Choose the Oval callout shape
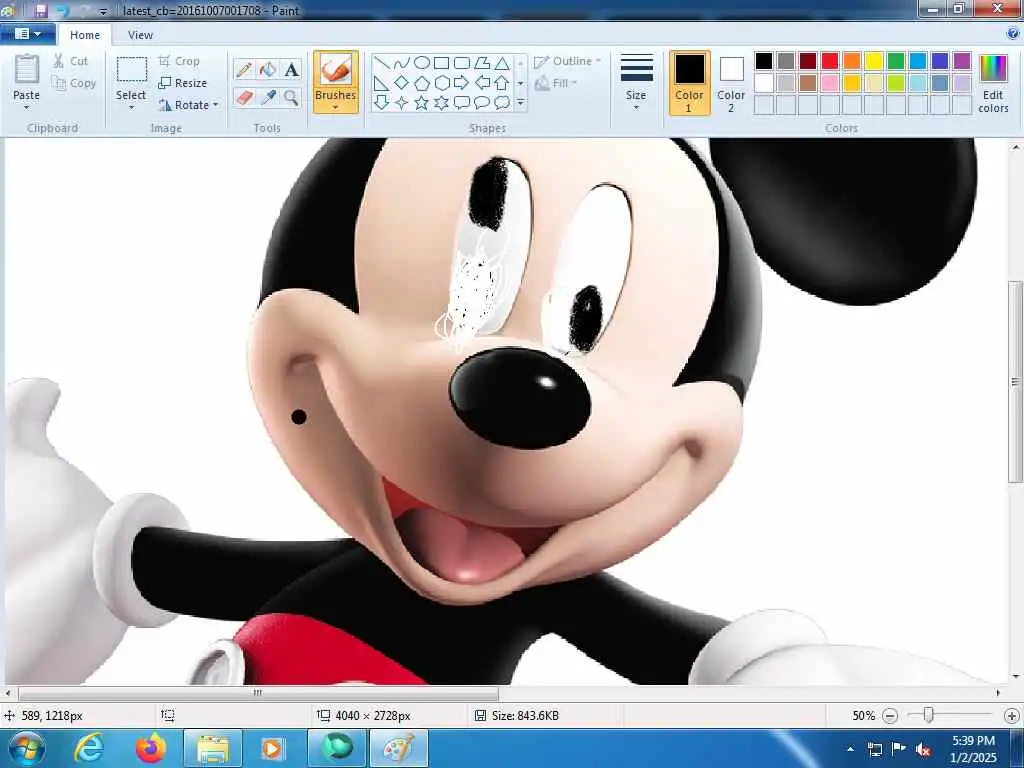1024x768 pixels. click(482, 103)
